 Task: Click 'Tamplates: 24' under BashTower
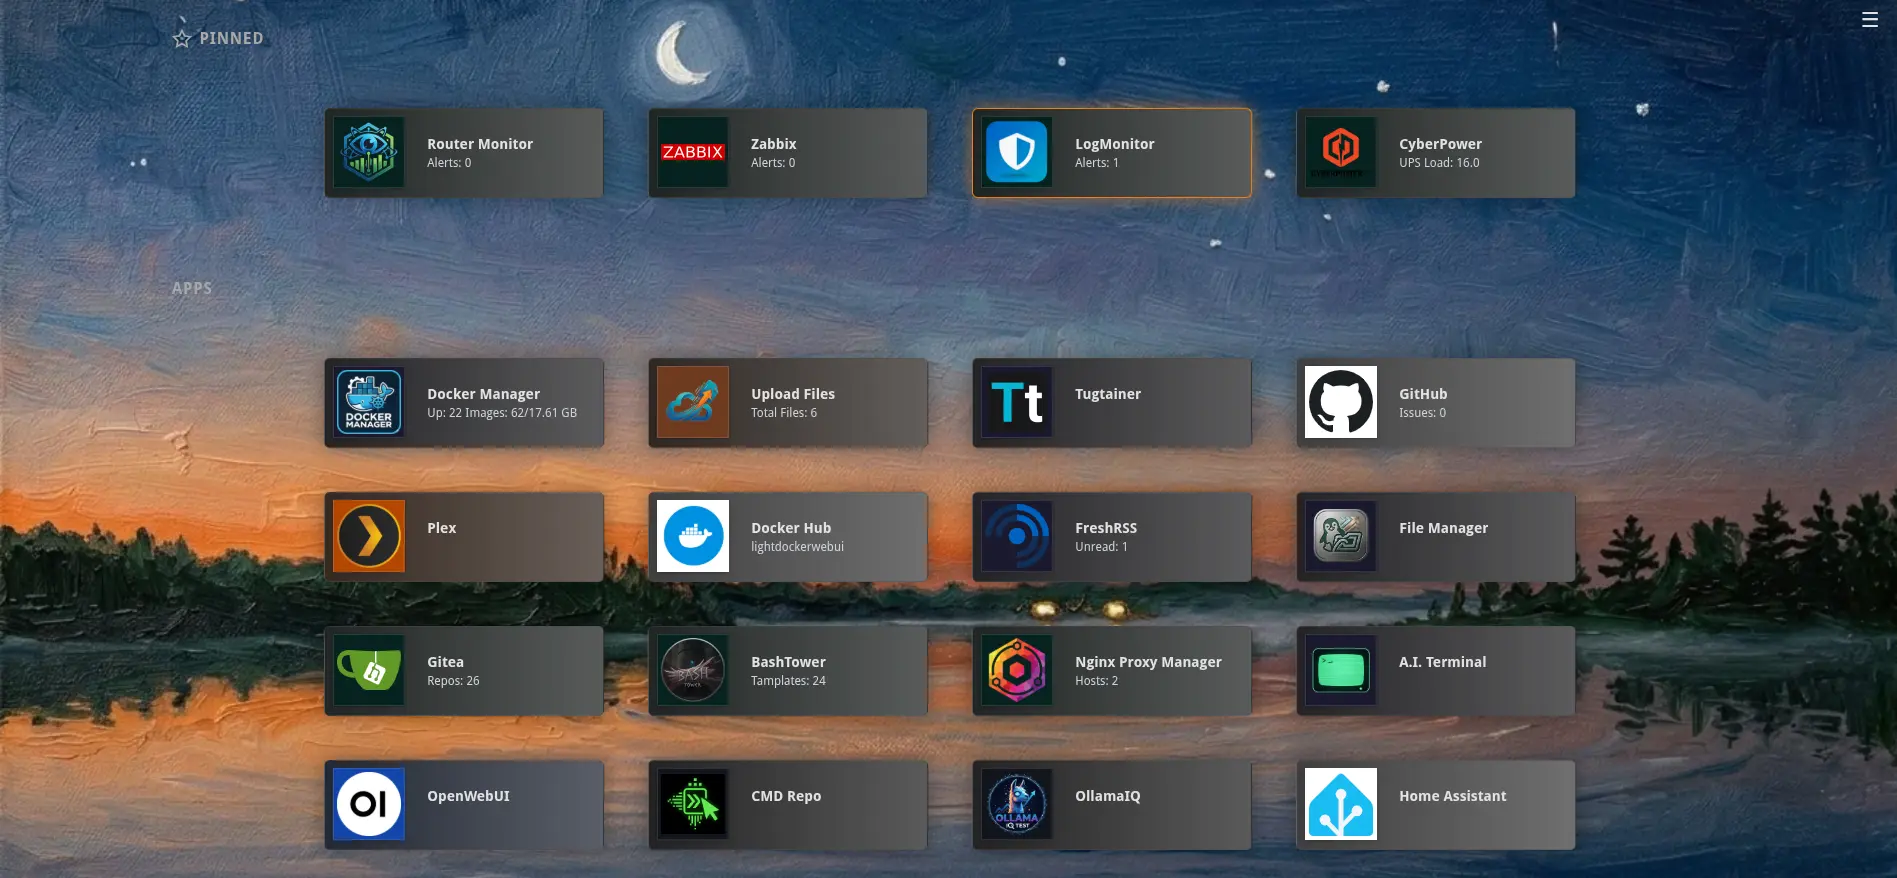point(788,681)
